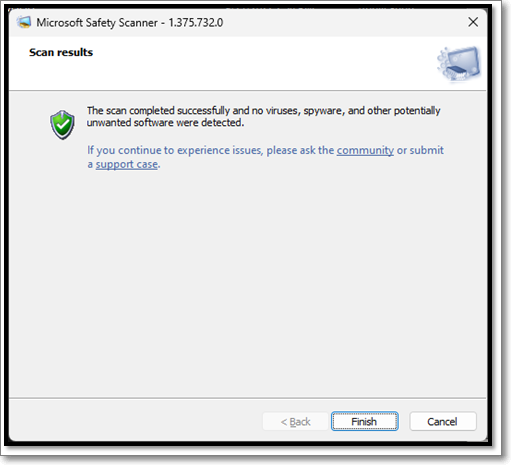Click the green shield checkmark icon
The width and height of the screenshot is (511, 465).
point(62,125)
